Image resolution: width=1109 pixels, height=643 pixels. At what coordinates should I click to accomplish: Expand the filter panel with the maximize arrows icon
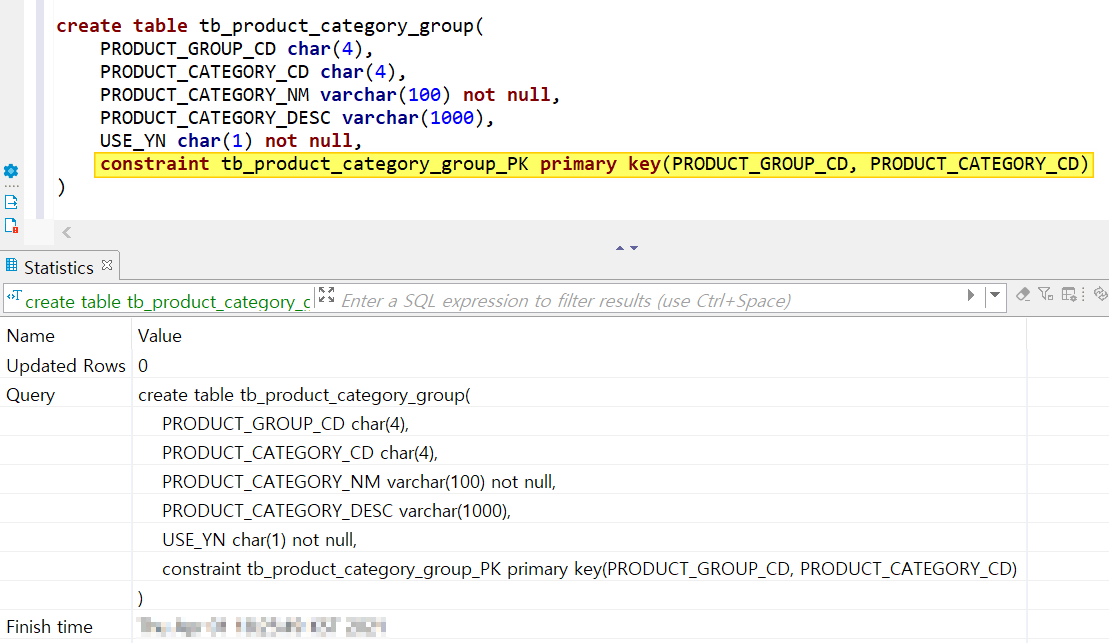326,295
